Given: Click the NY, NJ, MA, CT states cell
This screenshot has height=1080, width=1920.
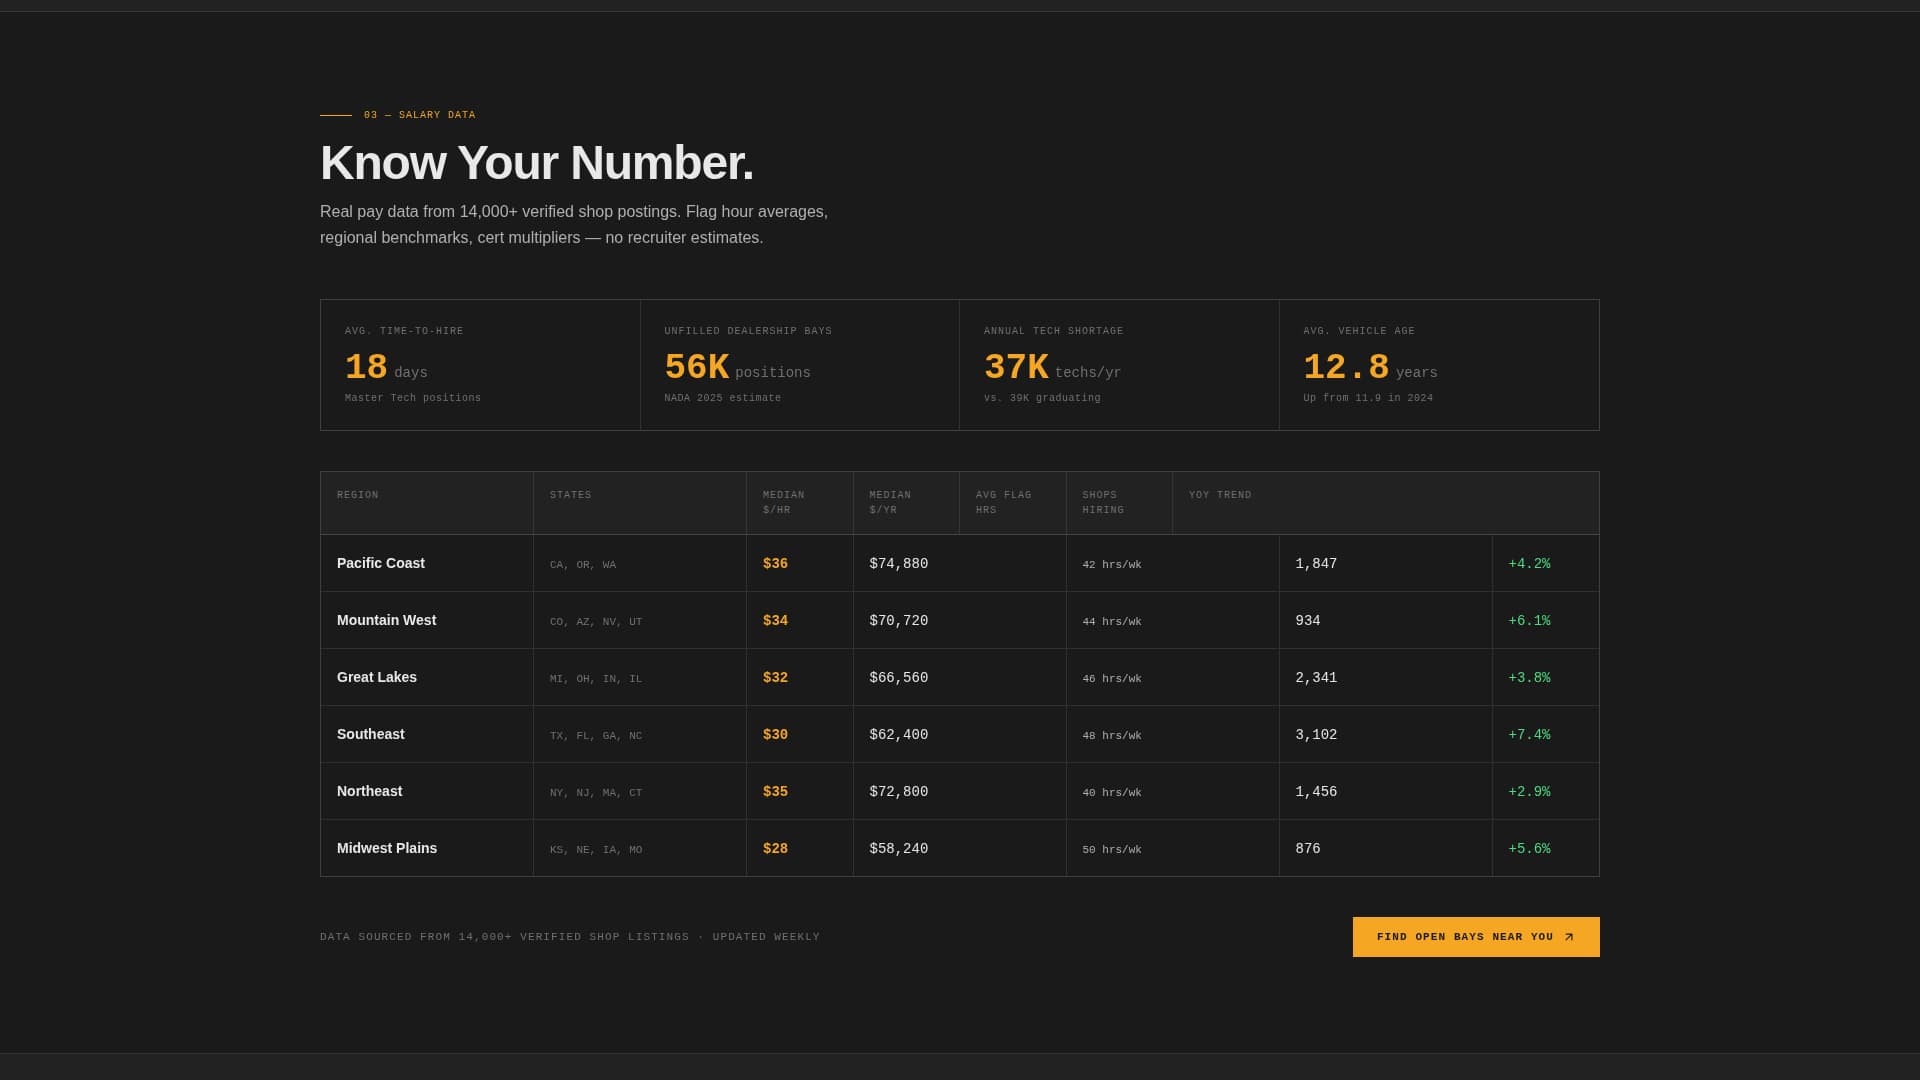Looking at the screenshot, I should tap(640, 791).
